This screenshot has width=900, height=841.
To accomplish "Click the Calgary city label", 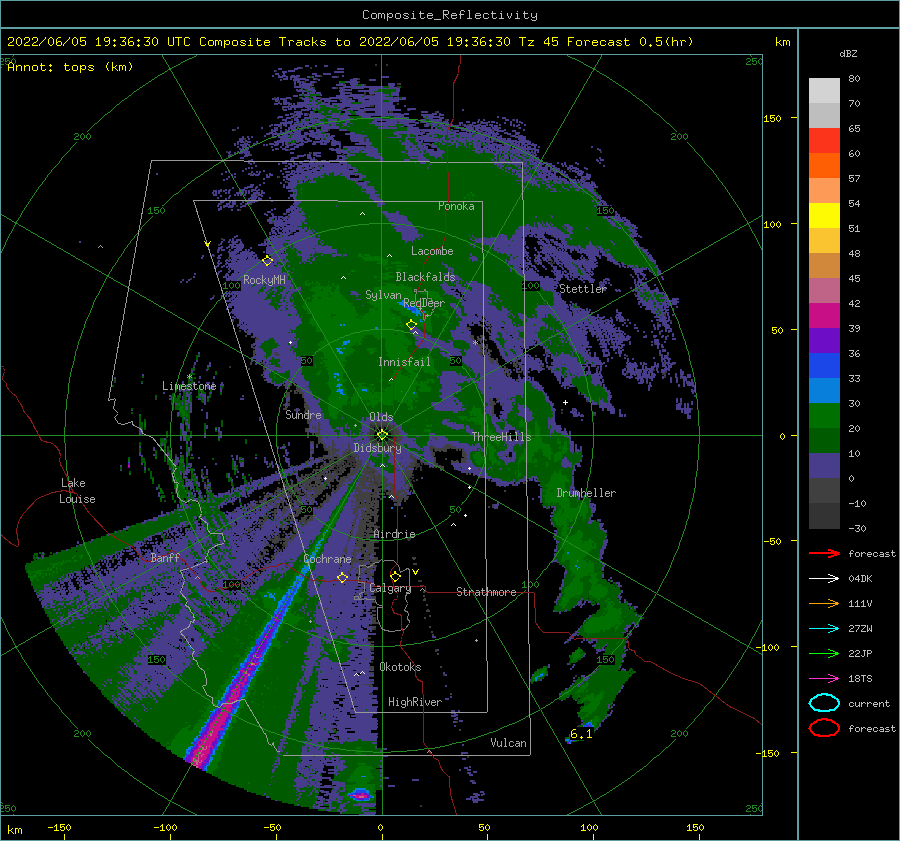I will pos(390,588).
